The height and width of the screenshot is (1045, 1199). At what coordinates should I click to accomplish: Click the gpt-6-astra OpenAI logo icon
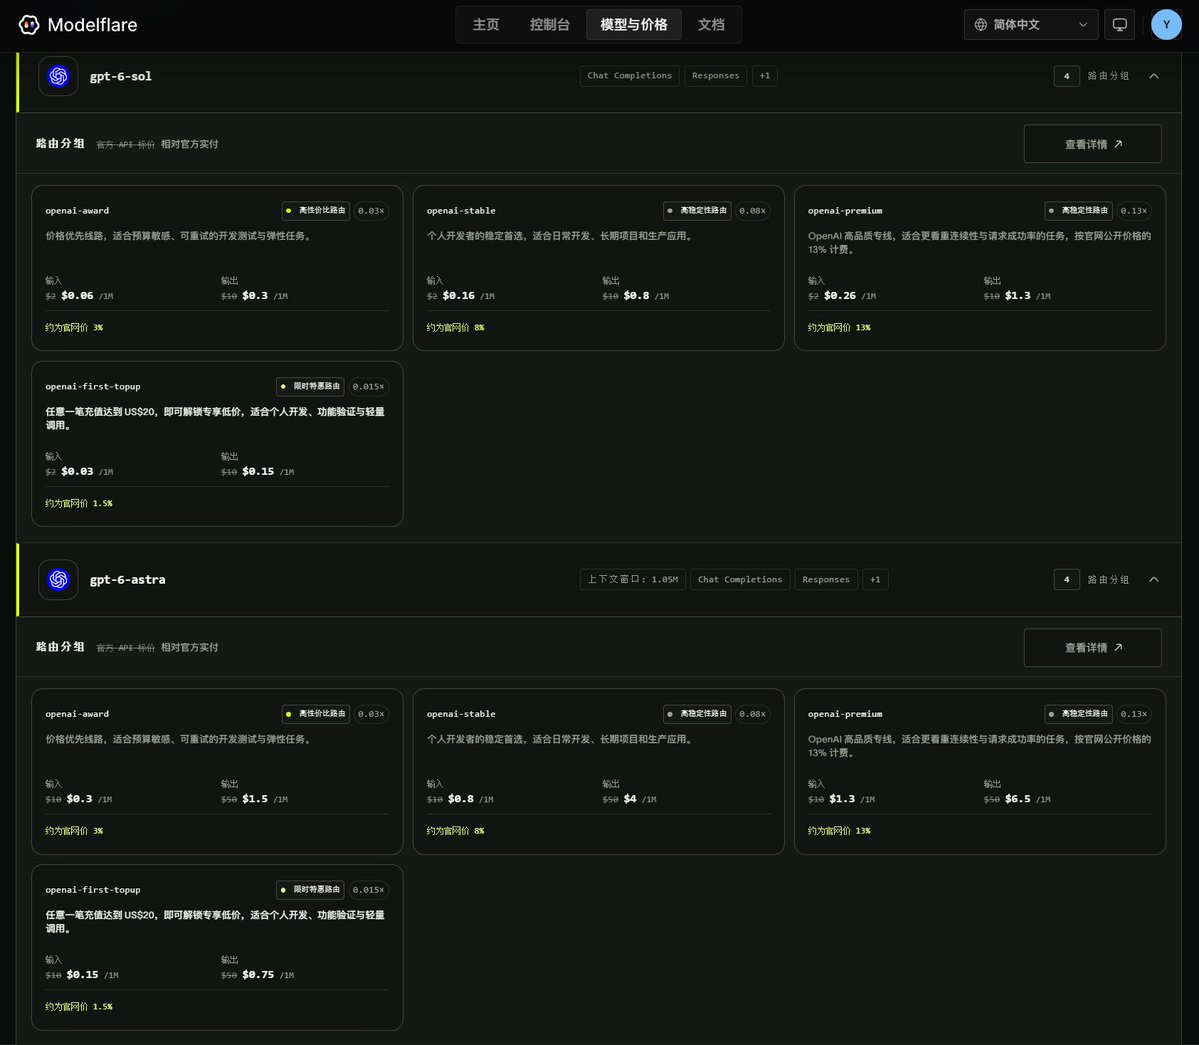tap(58, 579)
